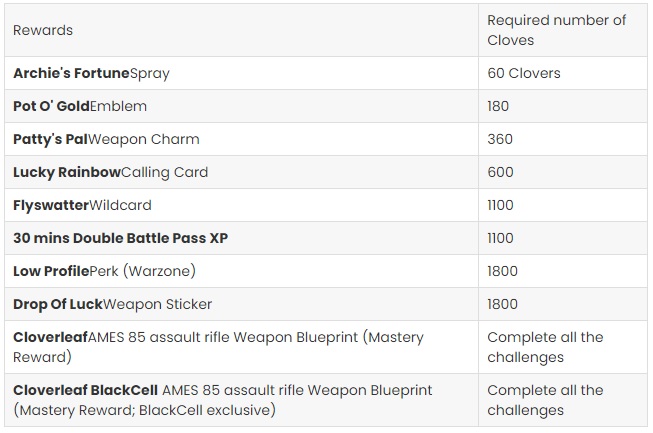The width and height of the screenshot is (653, 433).
Task: Select the Cloverleaf AMES 85 Blueprint cell
Action: 241,347
